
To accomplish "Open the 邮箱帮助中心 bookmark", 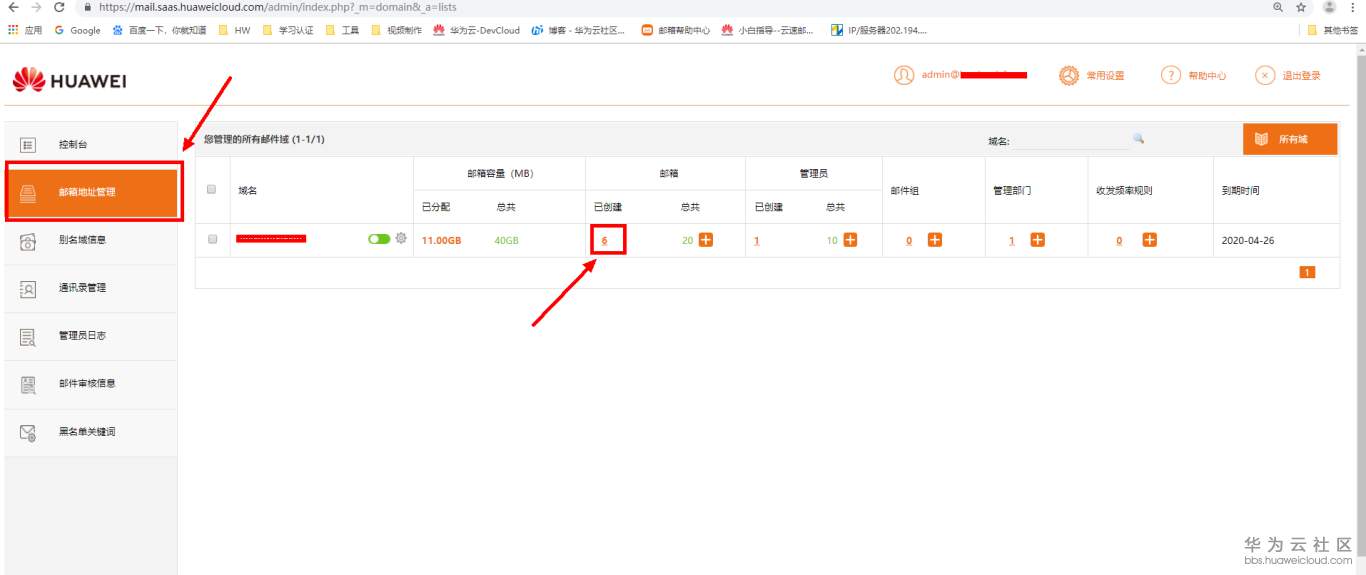I will (x=676, y=30).
